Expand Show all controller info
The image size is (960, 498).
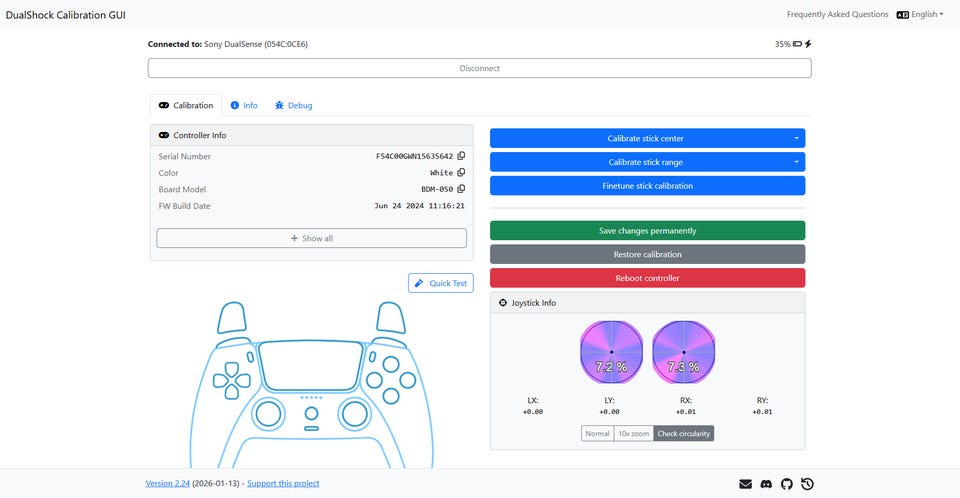312,238
